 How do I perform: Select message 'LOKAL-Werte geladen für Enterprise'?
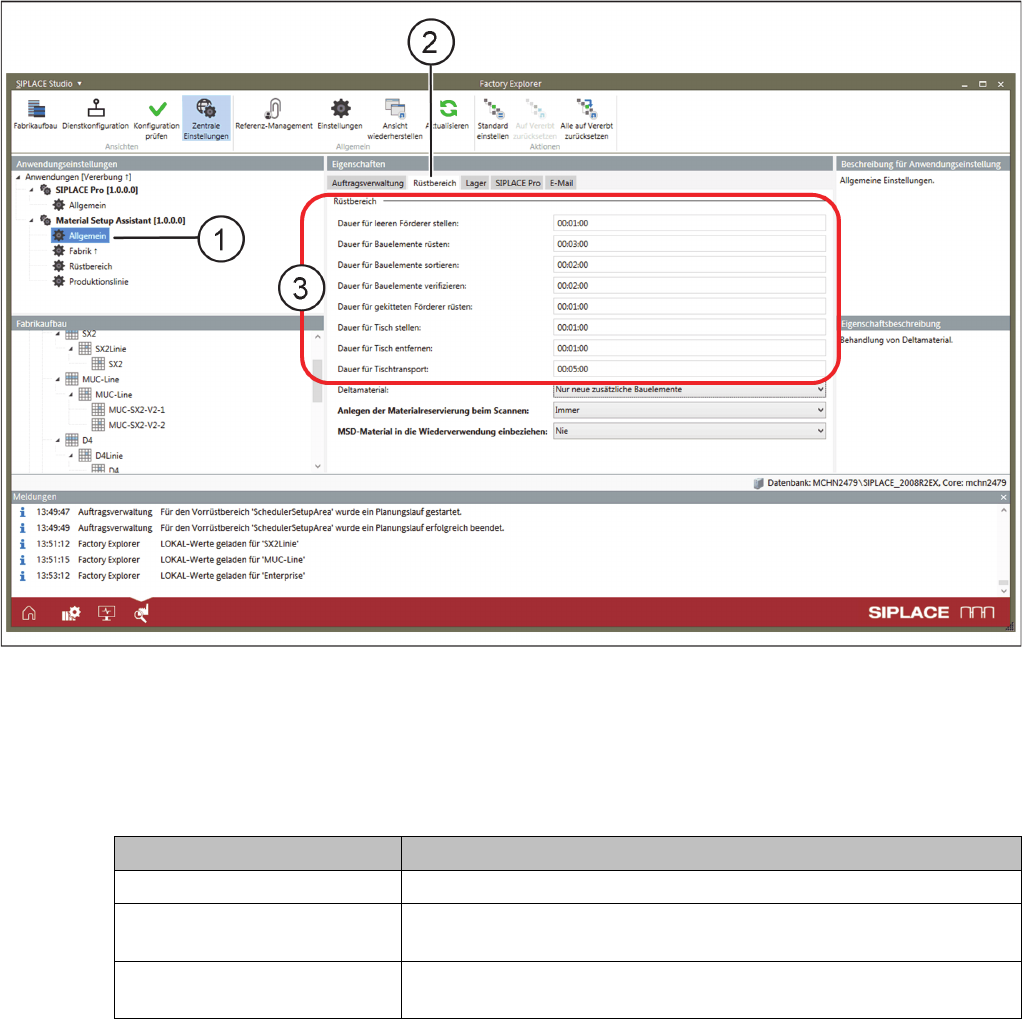232,576
